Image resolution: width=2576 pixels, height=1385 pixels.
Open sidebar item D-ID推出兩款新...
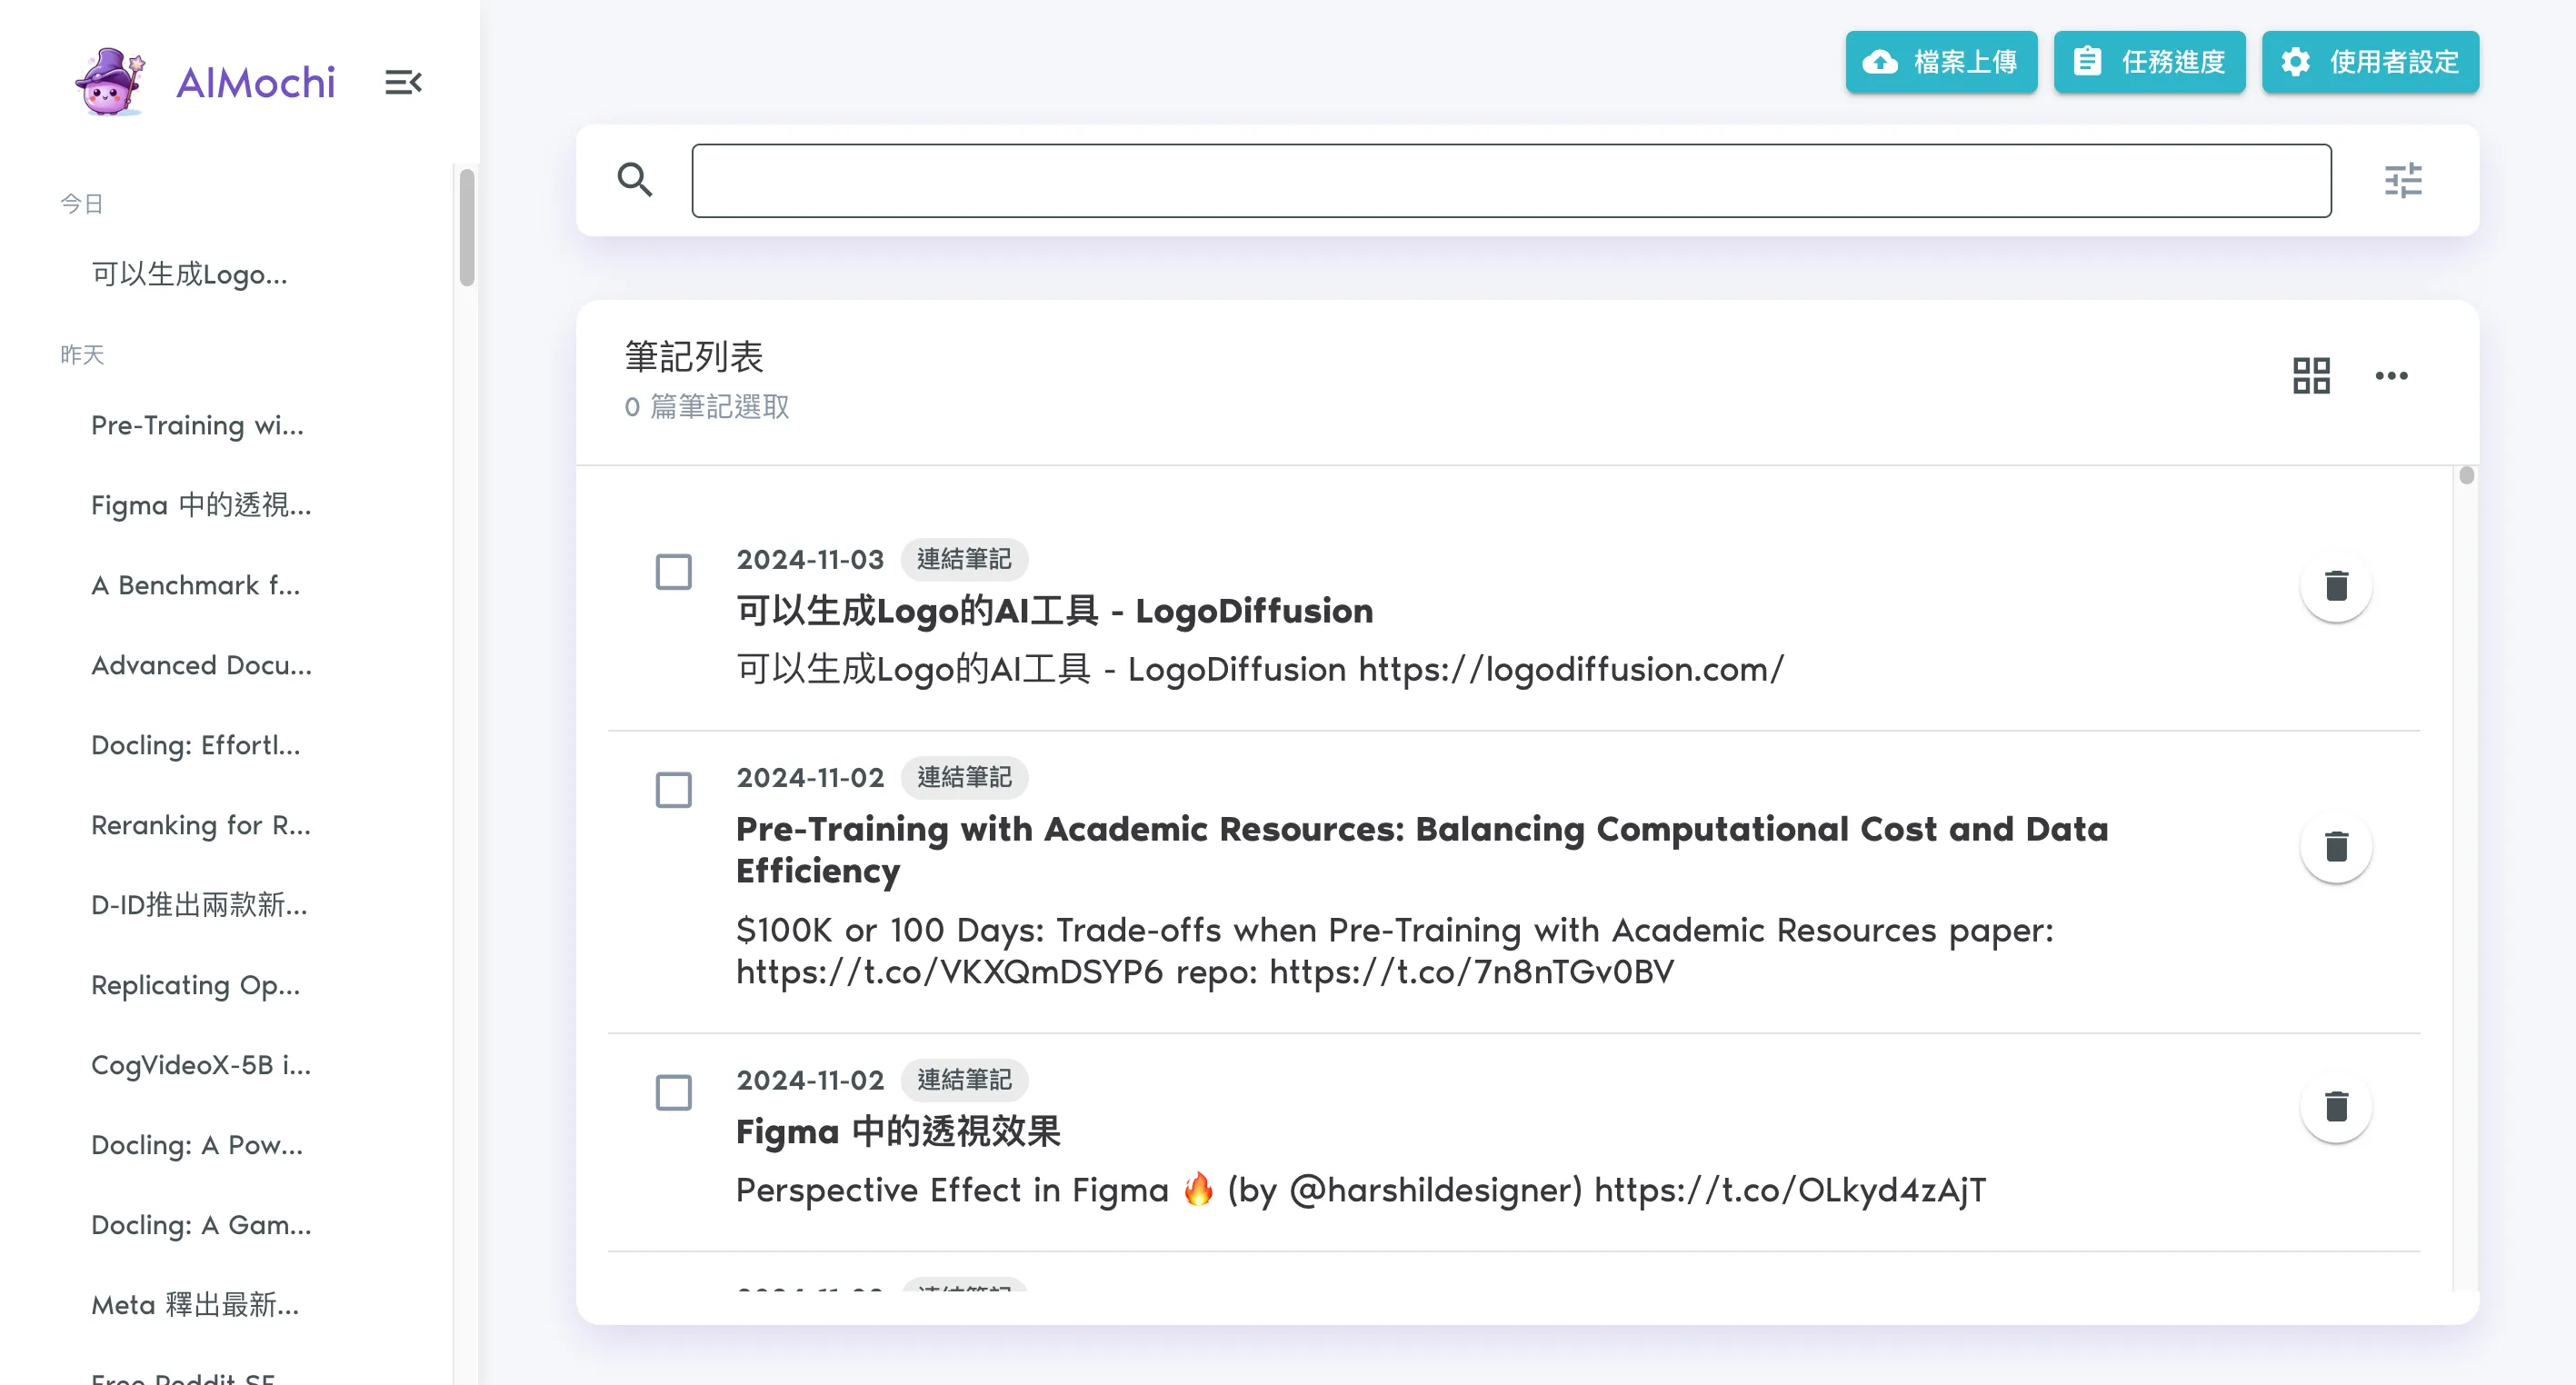(199, 906)
